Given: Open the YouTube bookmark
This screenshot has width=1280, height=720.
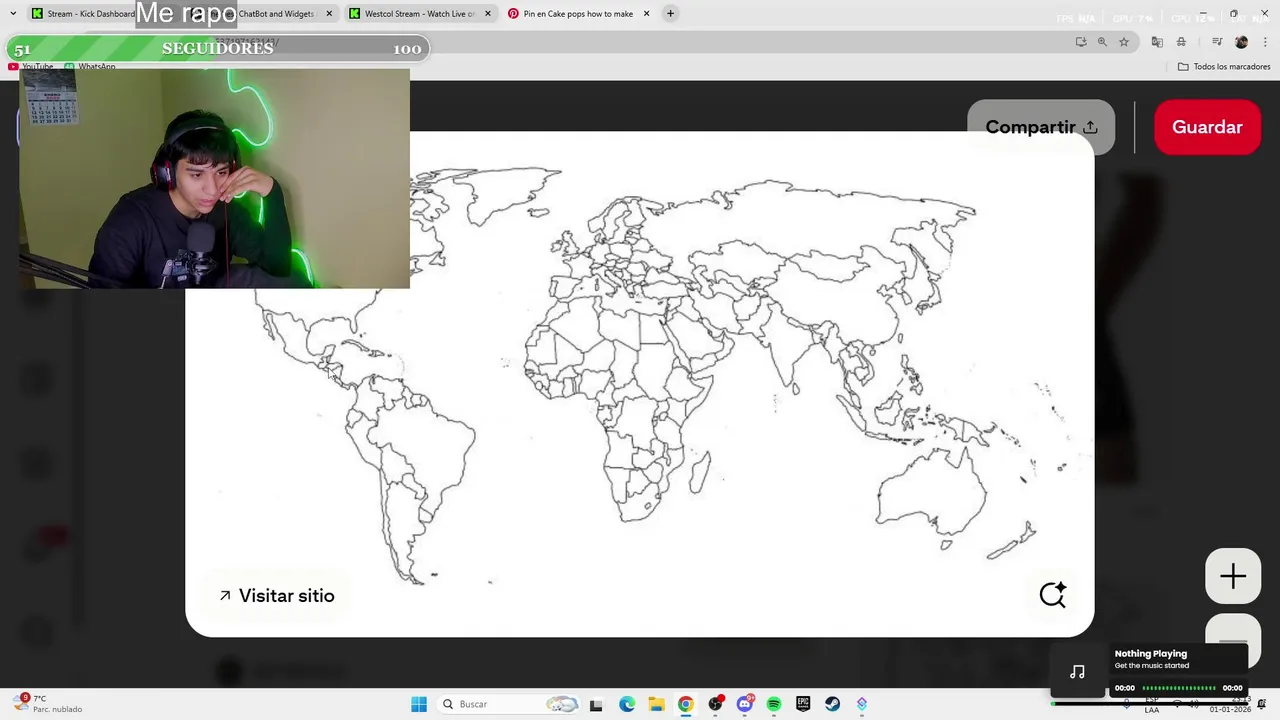Looking at the screenshot, I should (30, 67).
